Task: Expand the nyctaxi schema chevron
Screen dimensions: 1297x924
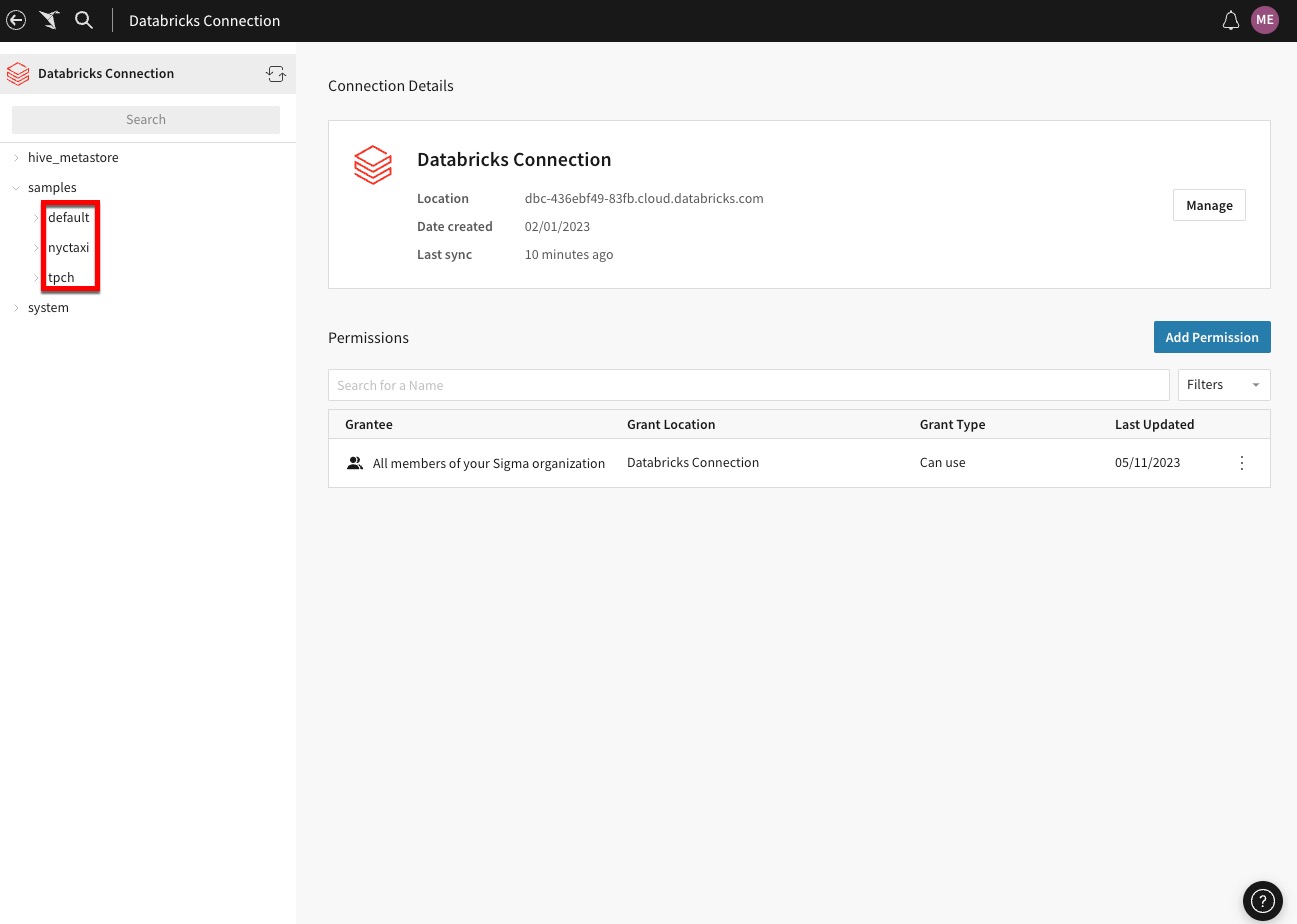Action: coord(37,248)
